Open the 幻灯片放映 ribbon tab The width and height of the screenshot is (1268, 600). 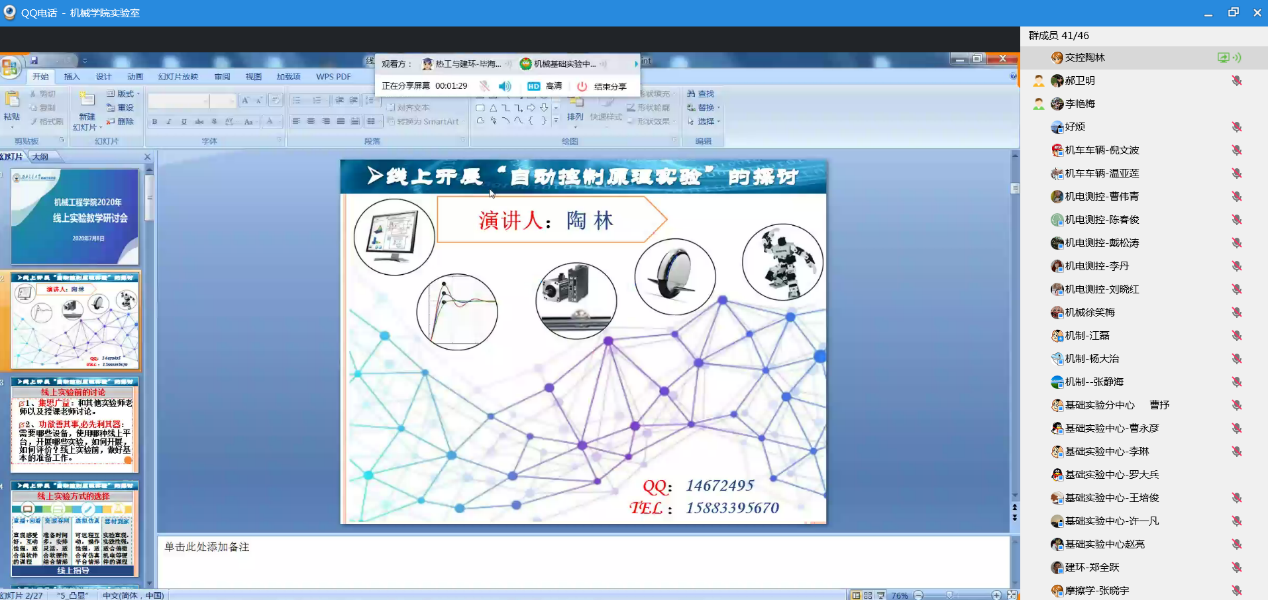(x=177, y=77)
